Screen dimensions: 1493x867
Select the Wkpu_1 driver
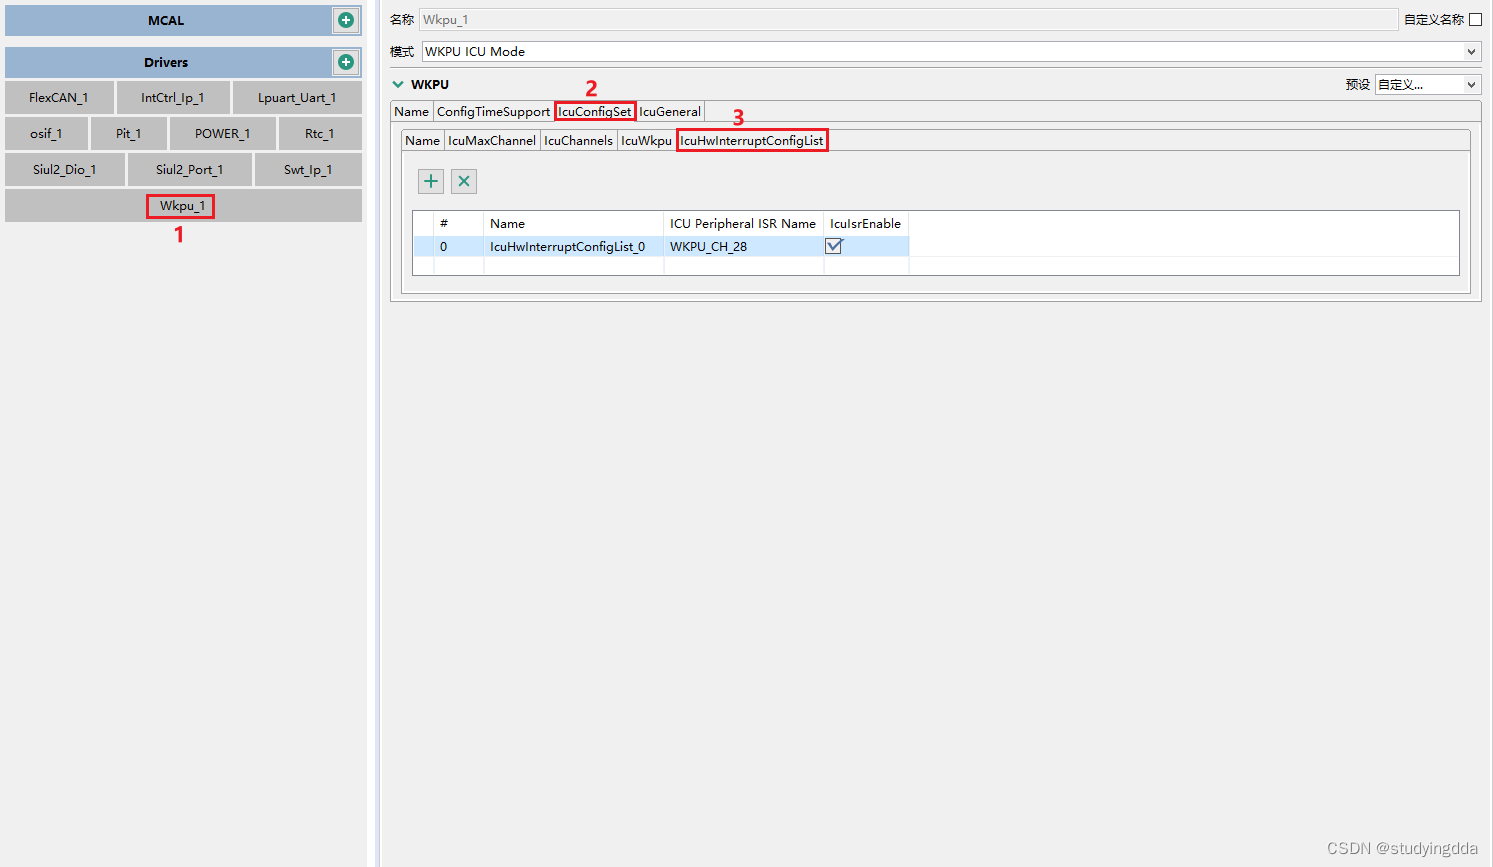click(x=183, y=205)
